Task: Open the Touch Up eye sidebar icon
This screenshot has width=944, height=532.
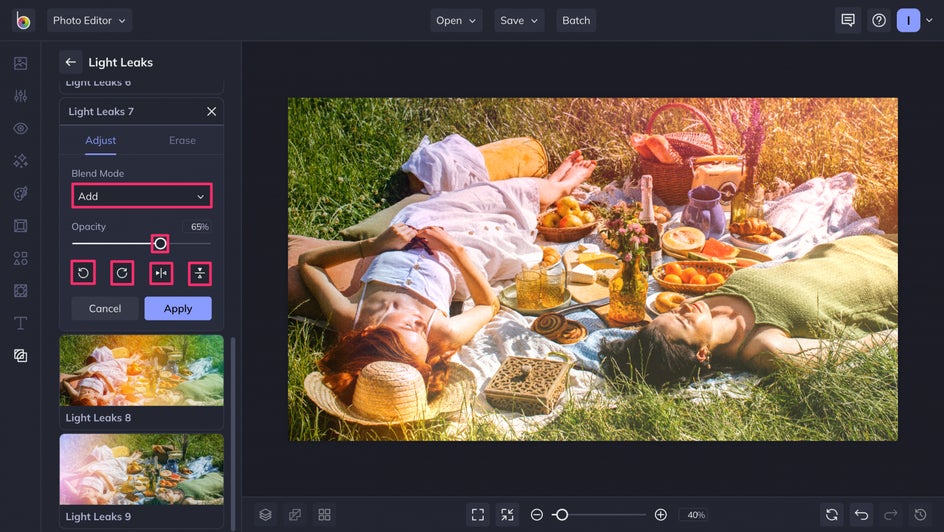Action: click(20, 128)
